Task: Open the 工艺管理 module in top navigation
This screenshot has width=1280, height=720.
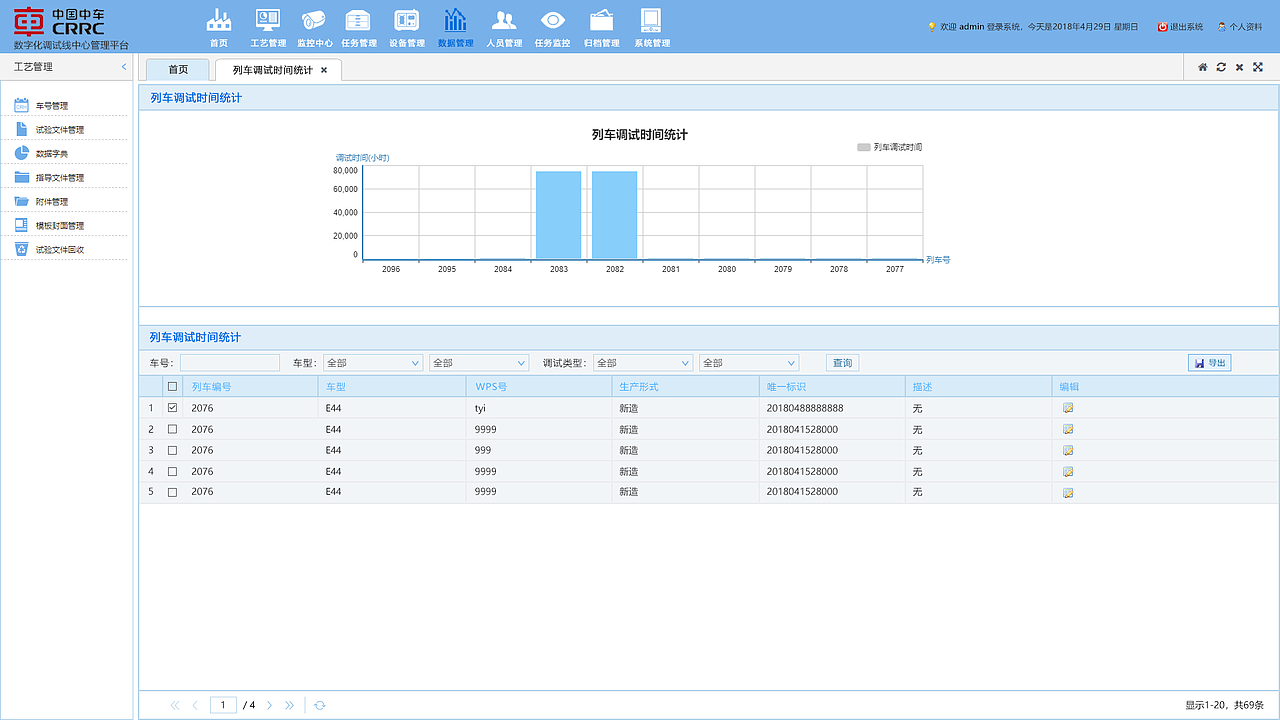Action: pyautogui.click(x=268, y=27)
